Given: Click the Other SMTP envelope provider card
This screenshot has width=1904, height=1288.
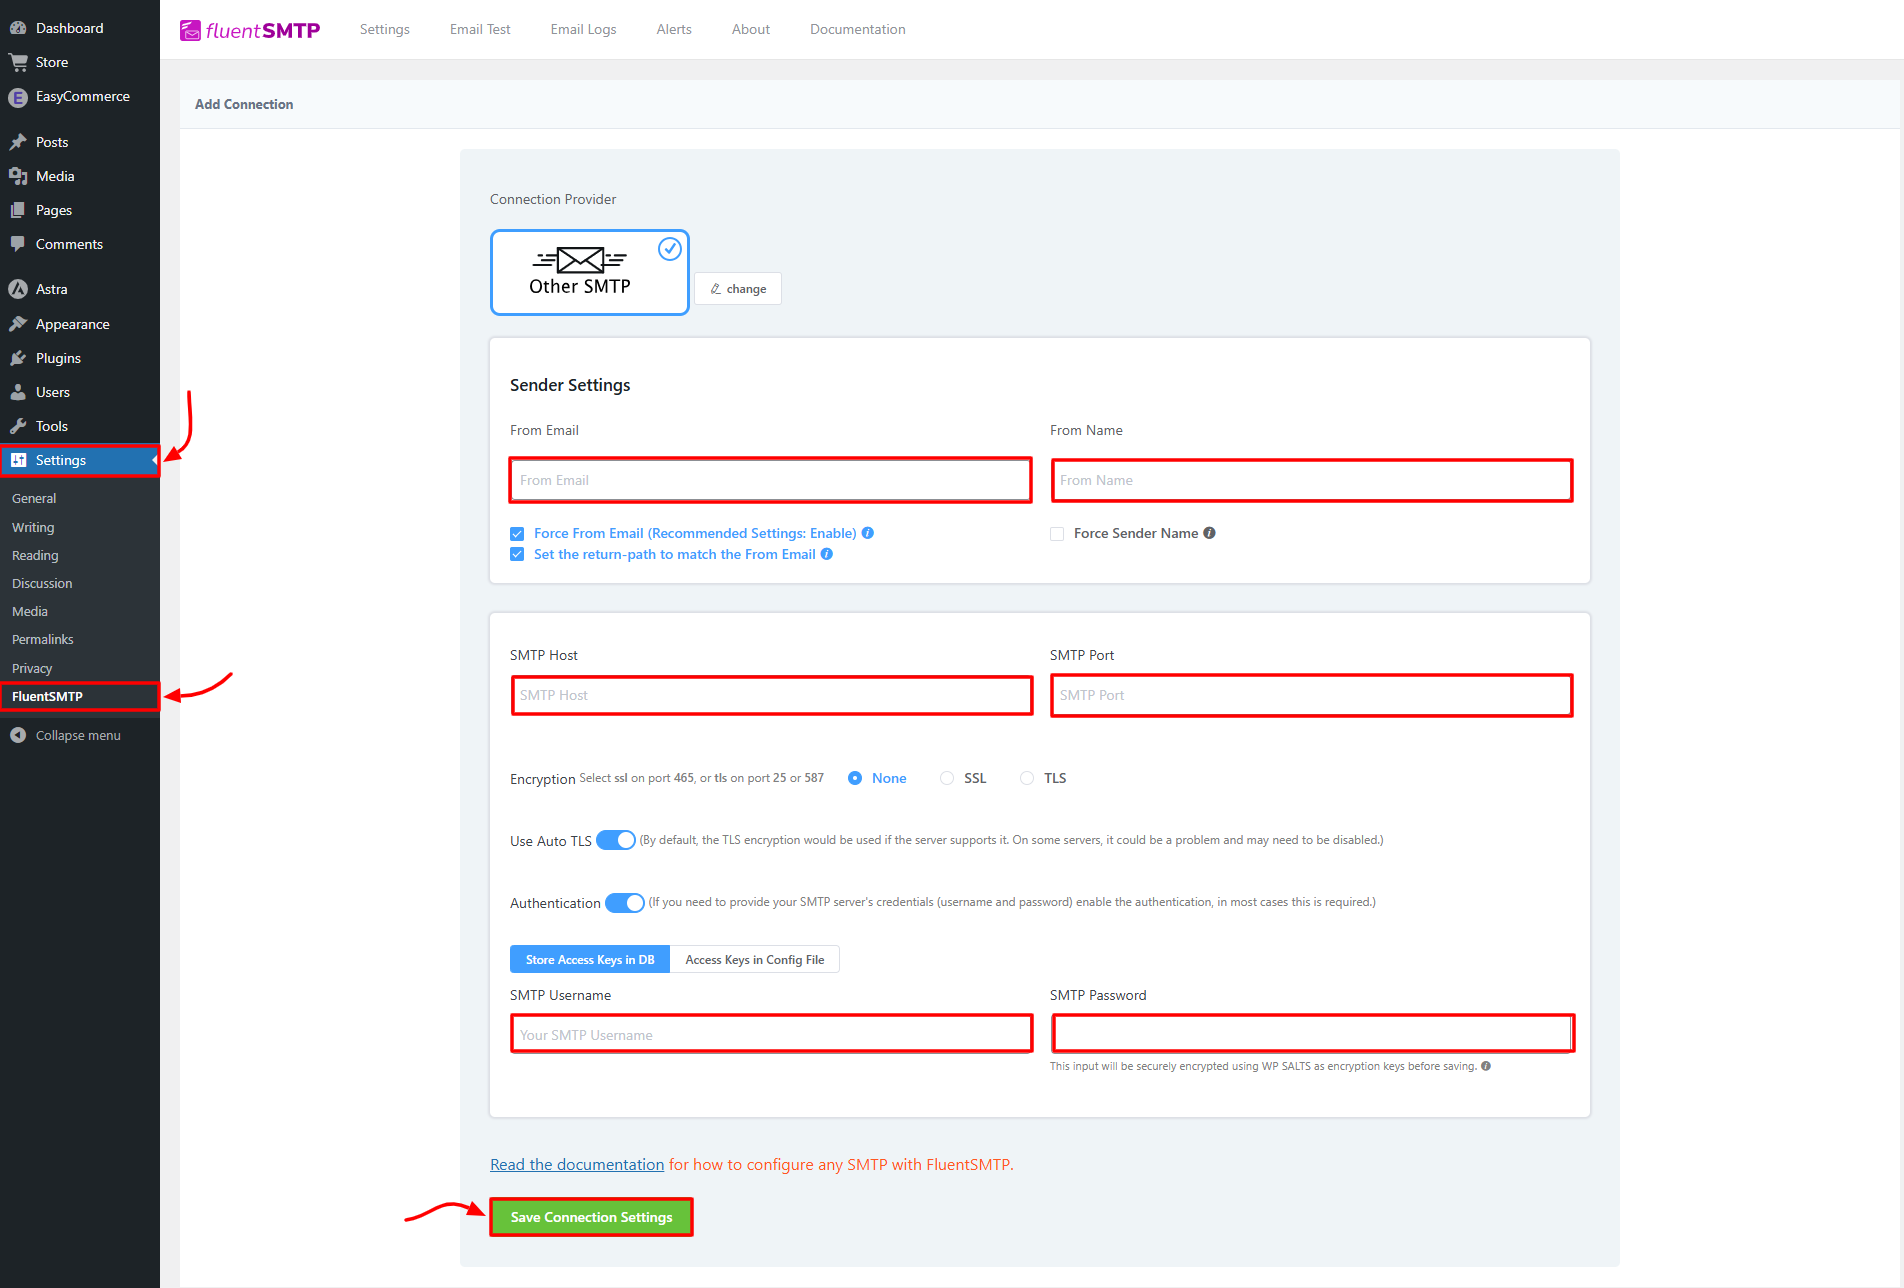Looking at the screenshot, I should [x=590, y=272].
